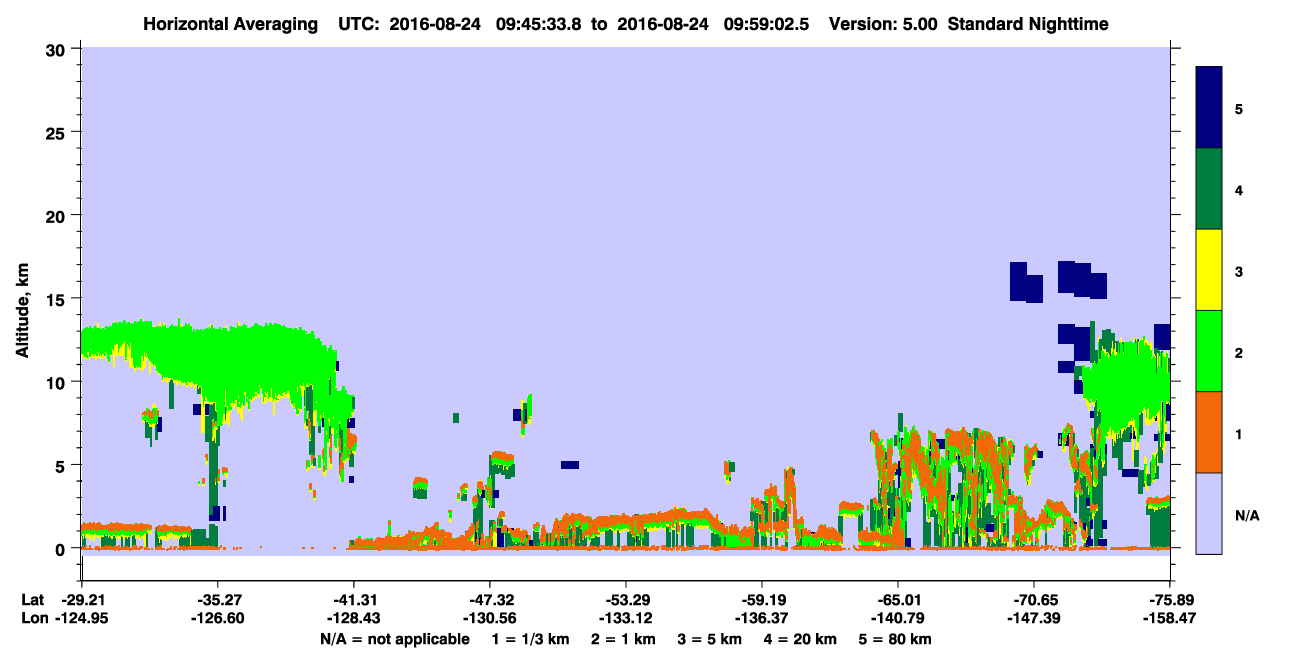Click the colorbar label "N/A"
This screenshot has width=1300, height=667.
tap(1246, 515)
